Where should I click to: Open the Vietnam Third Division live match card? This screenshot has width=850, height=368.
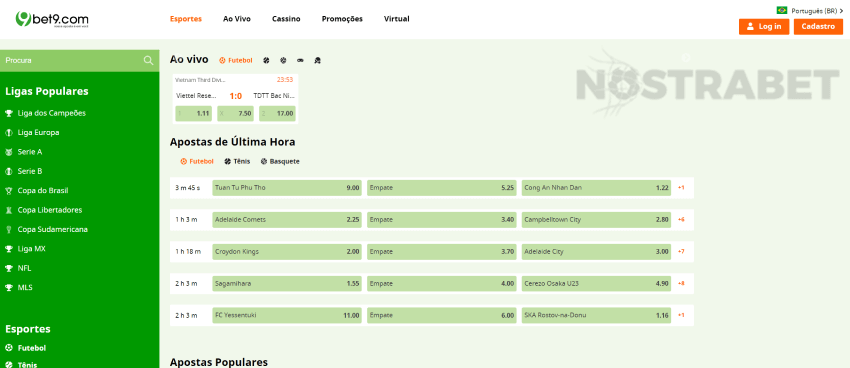coord(235,99)
